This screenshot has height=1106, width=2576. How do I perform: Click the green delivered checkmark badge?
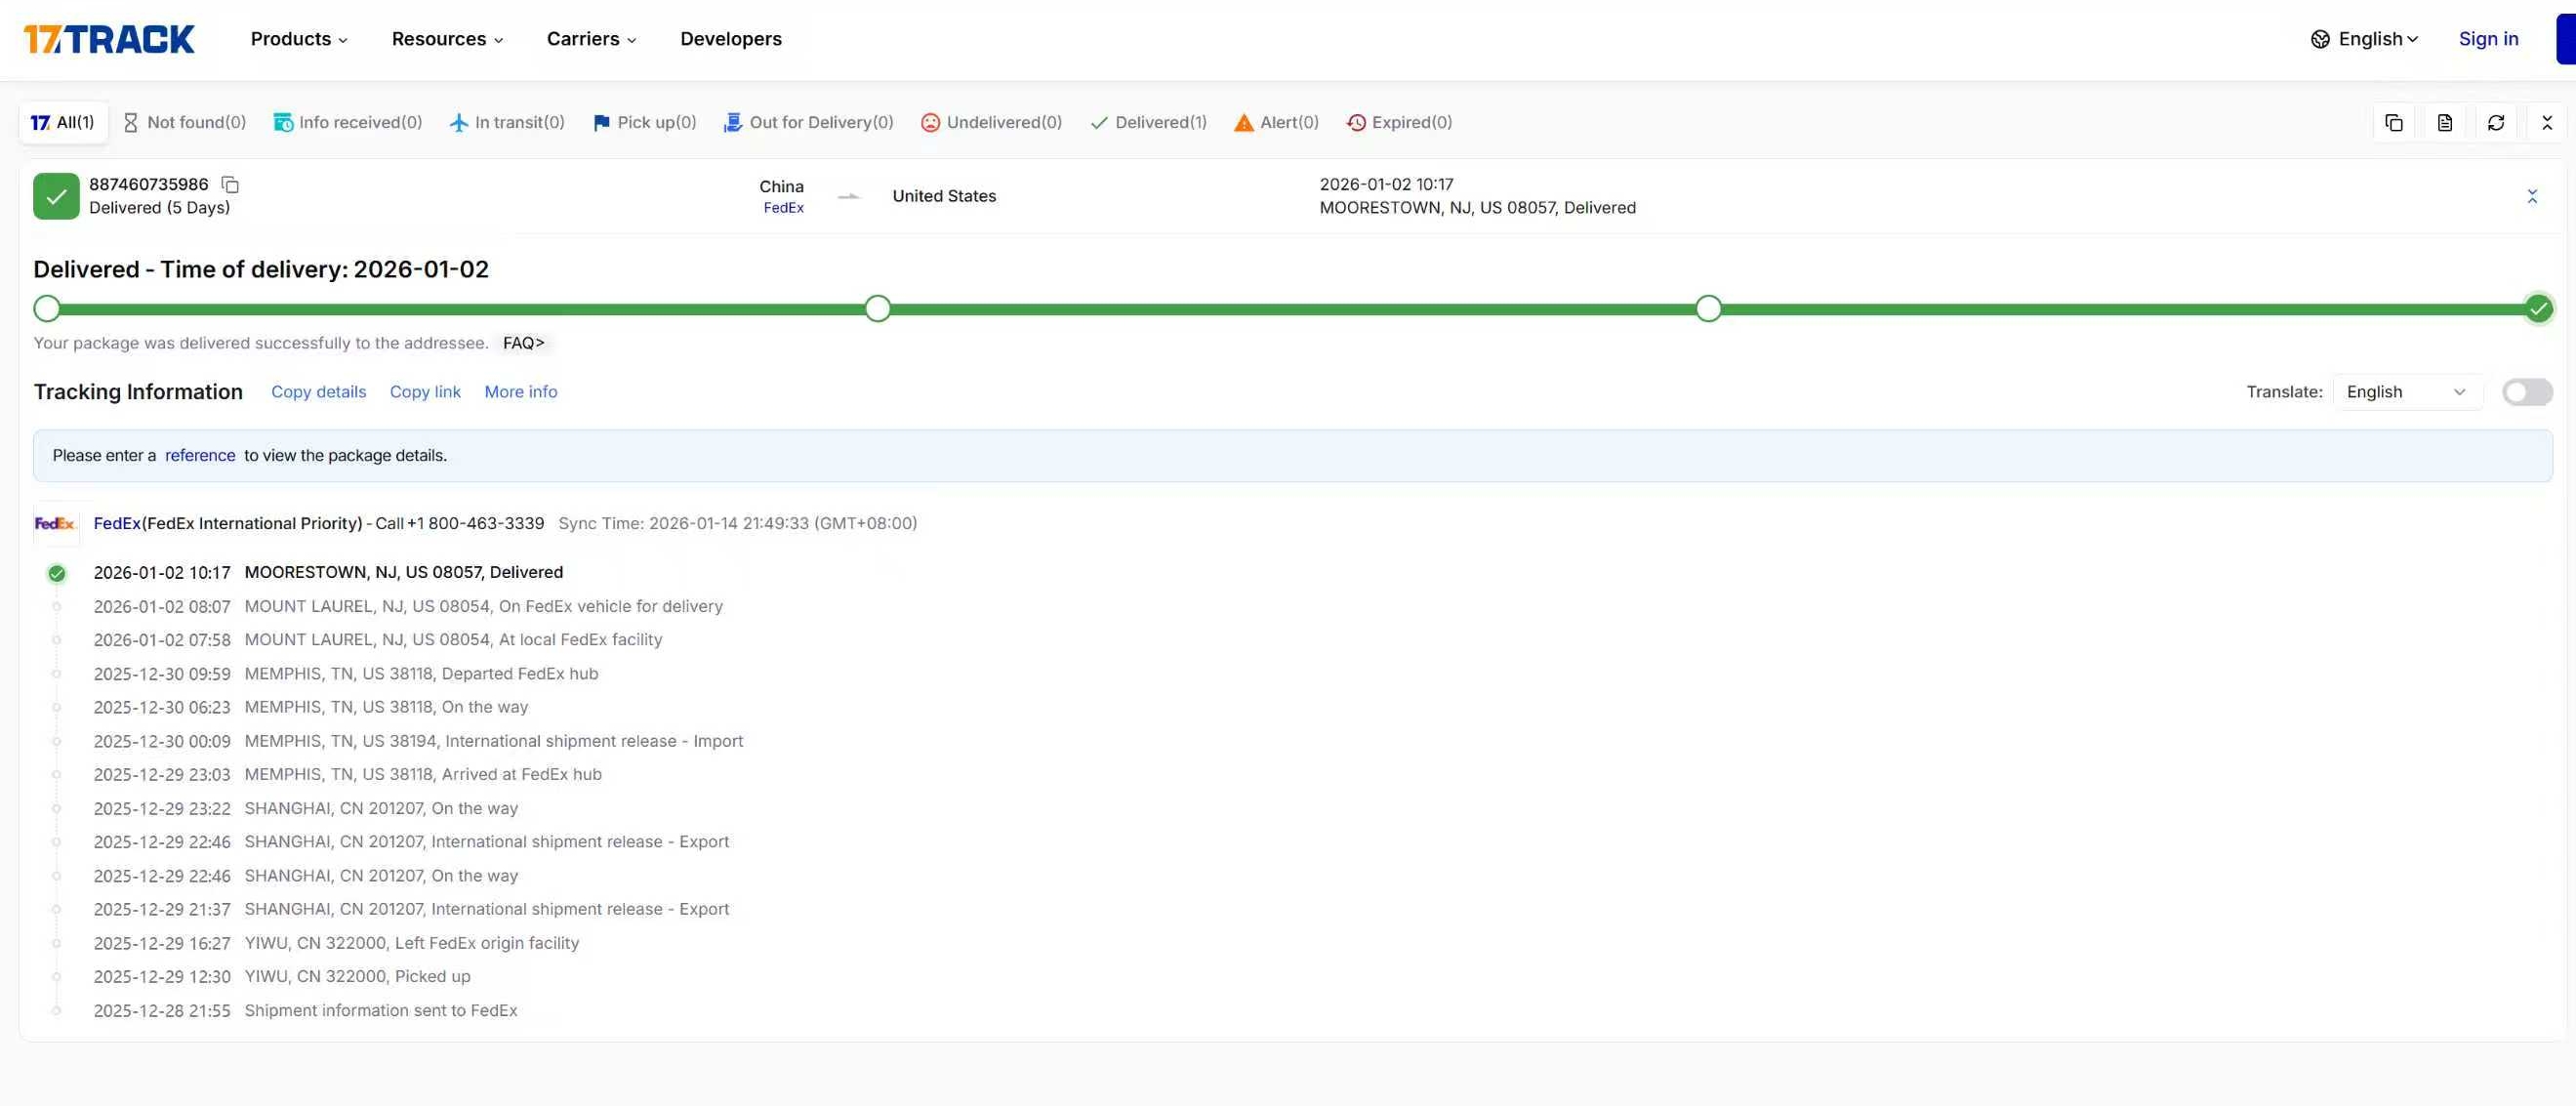[56, 196]
